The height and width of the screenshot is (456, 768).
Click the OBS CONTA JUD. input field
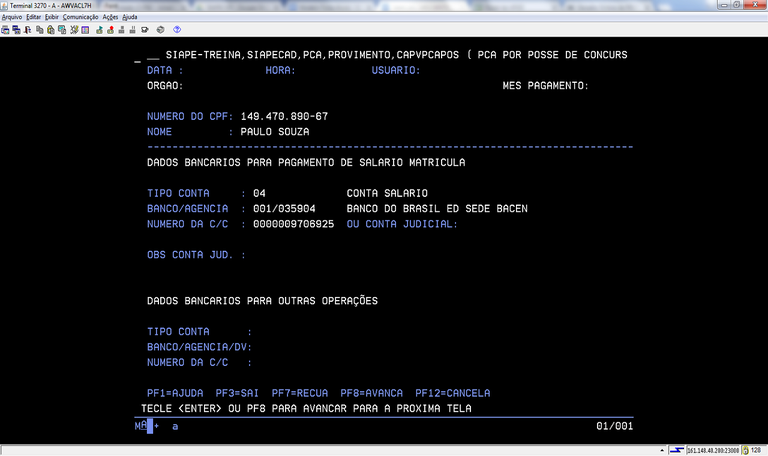(x=300, y=255)
